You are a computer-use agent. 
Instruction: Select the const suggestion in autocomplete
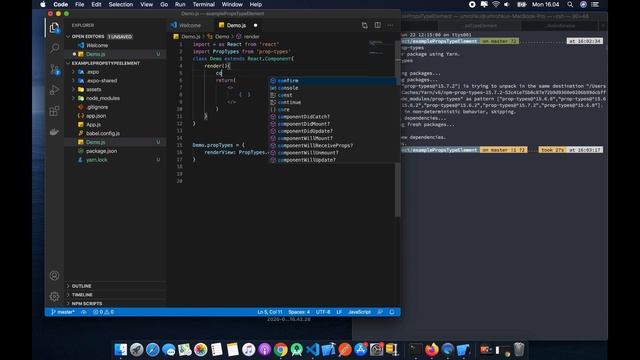point(332,95)
